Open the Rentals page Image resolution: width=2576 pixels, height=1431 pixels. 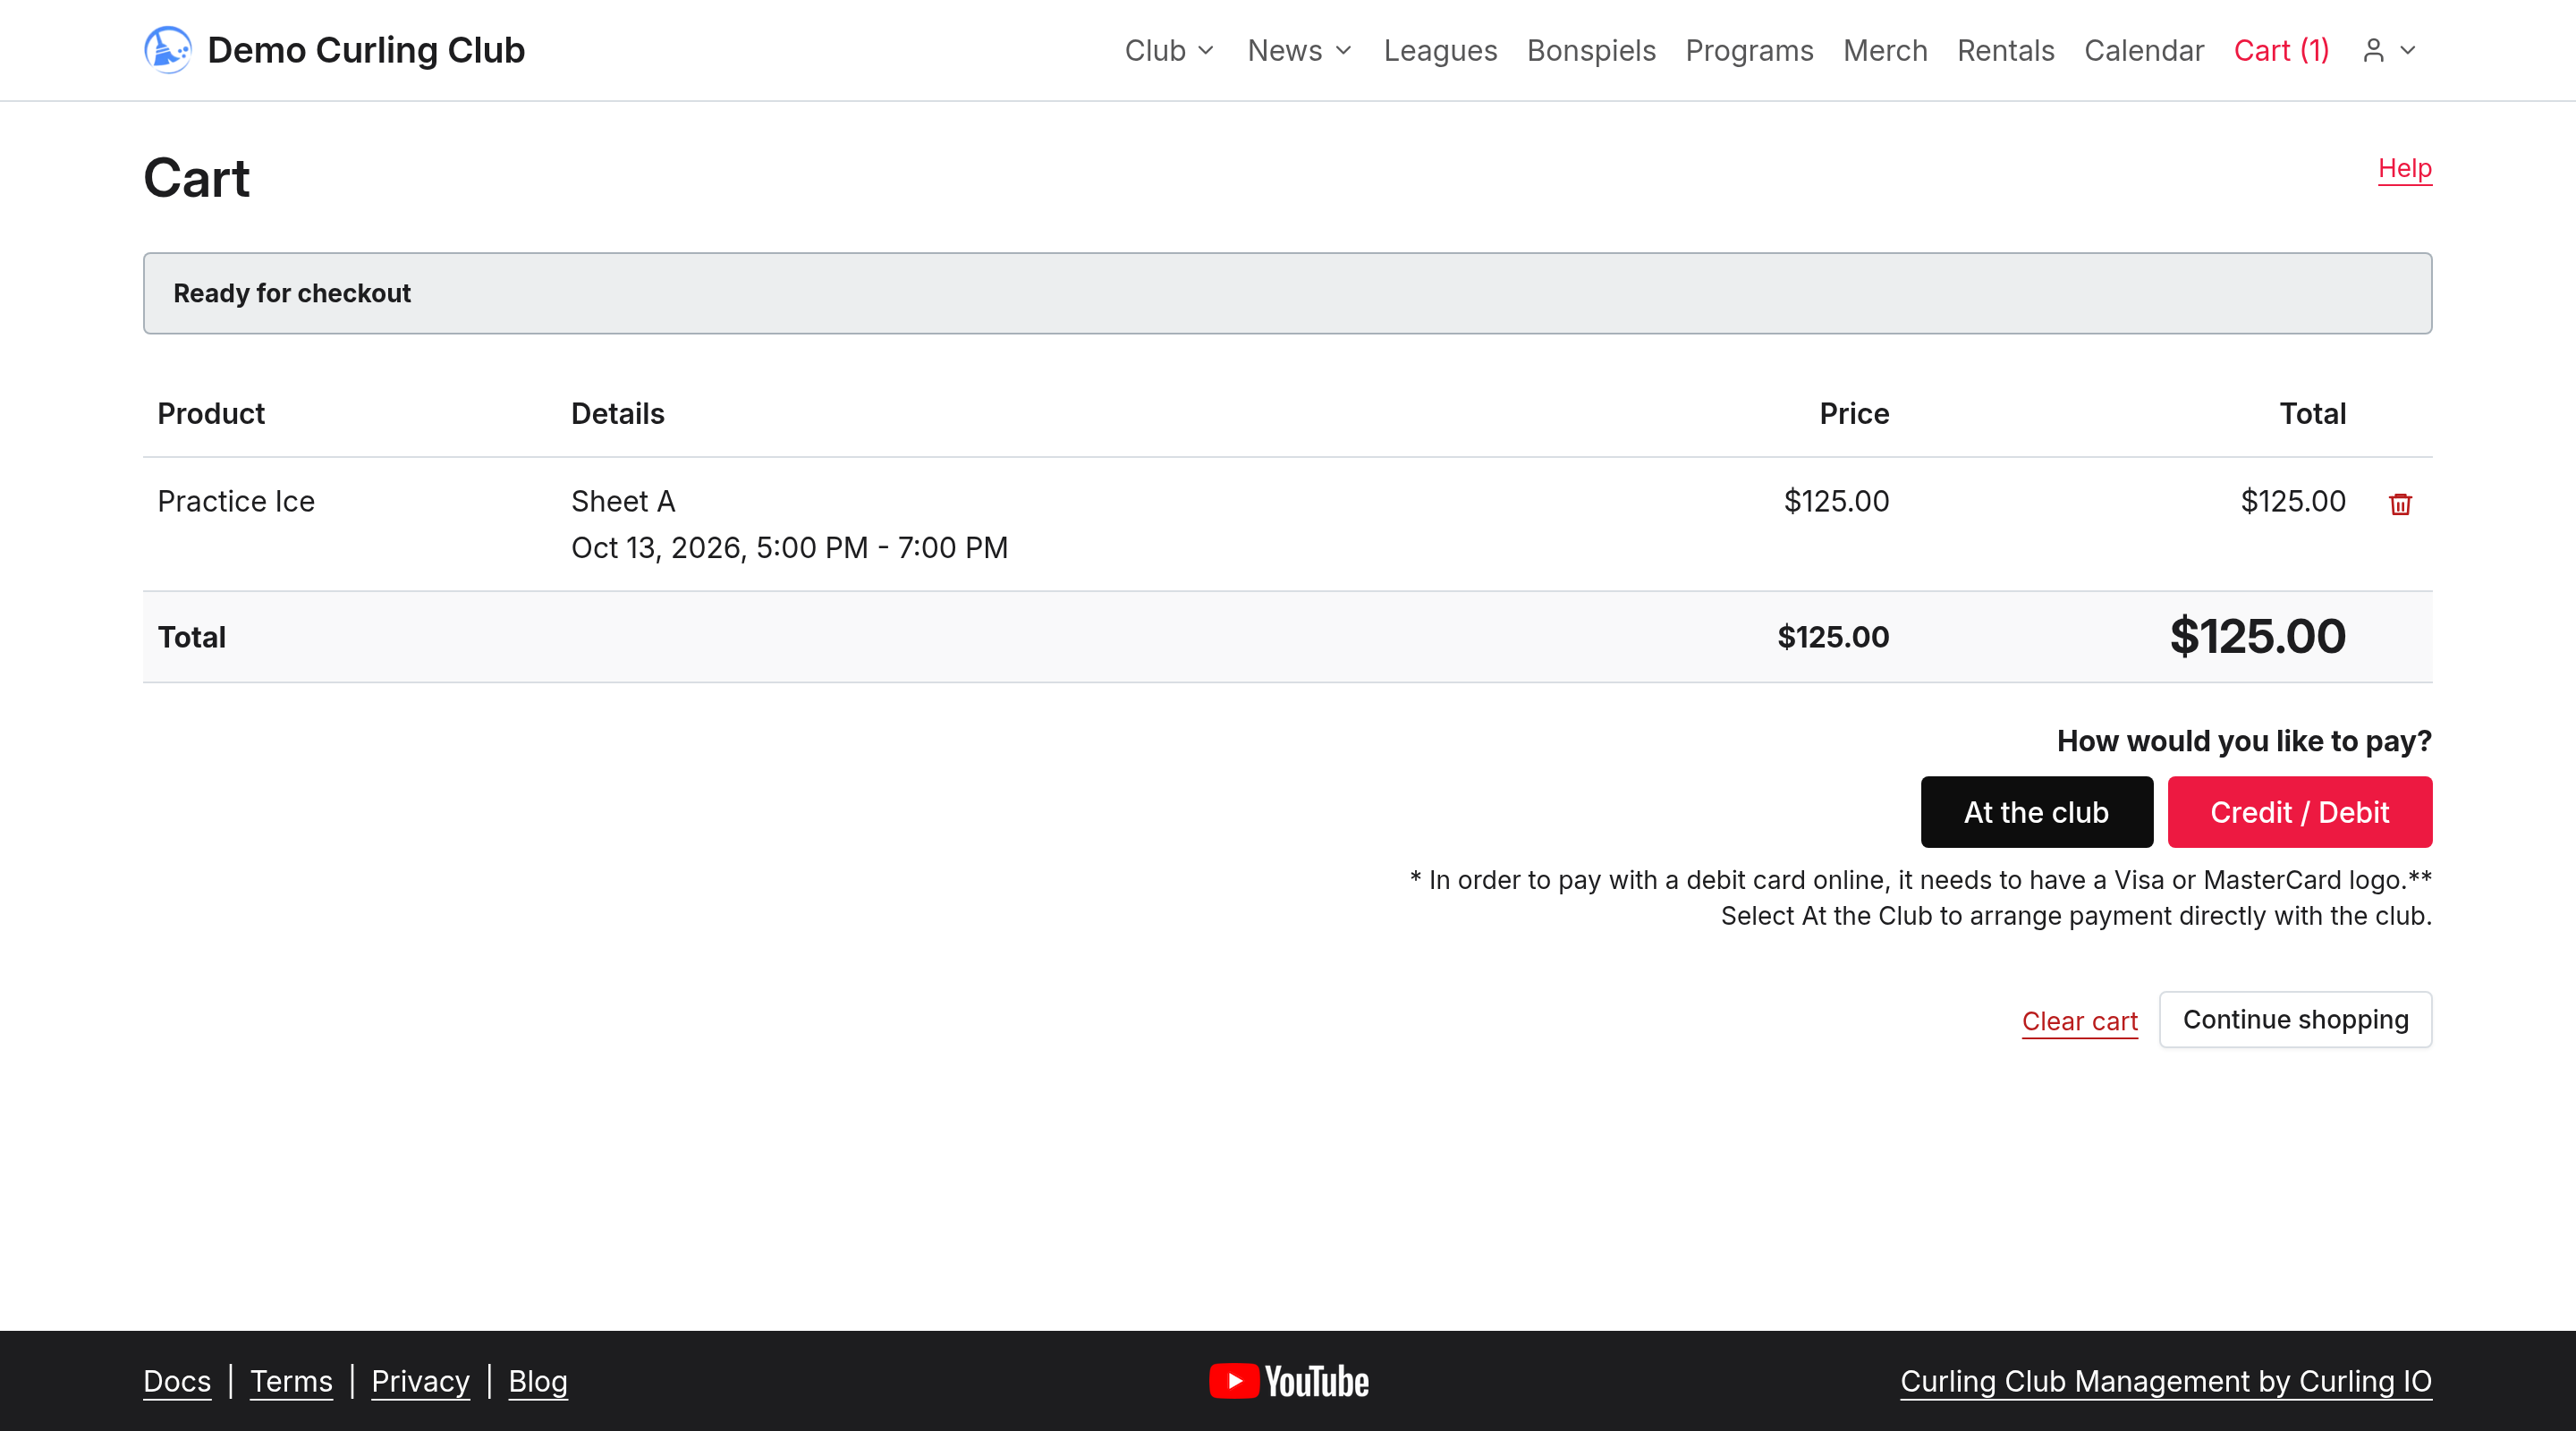[x=2005, y=50]
